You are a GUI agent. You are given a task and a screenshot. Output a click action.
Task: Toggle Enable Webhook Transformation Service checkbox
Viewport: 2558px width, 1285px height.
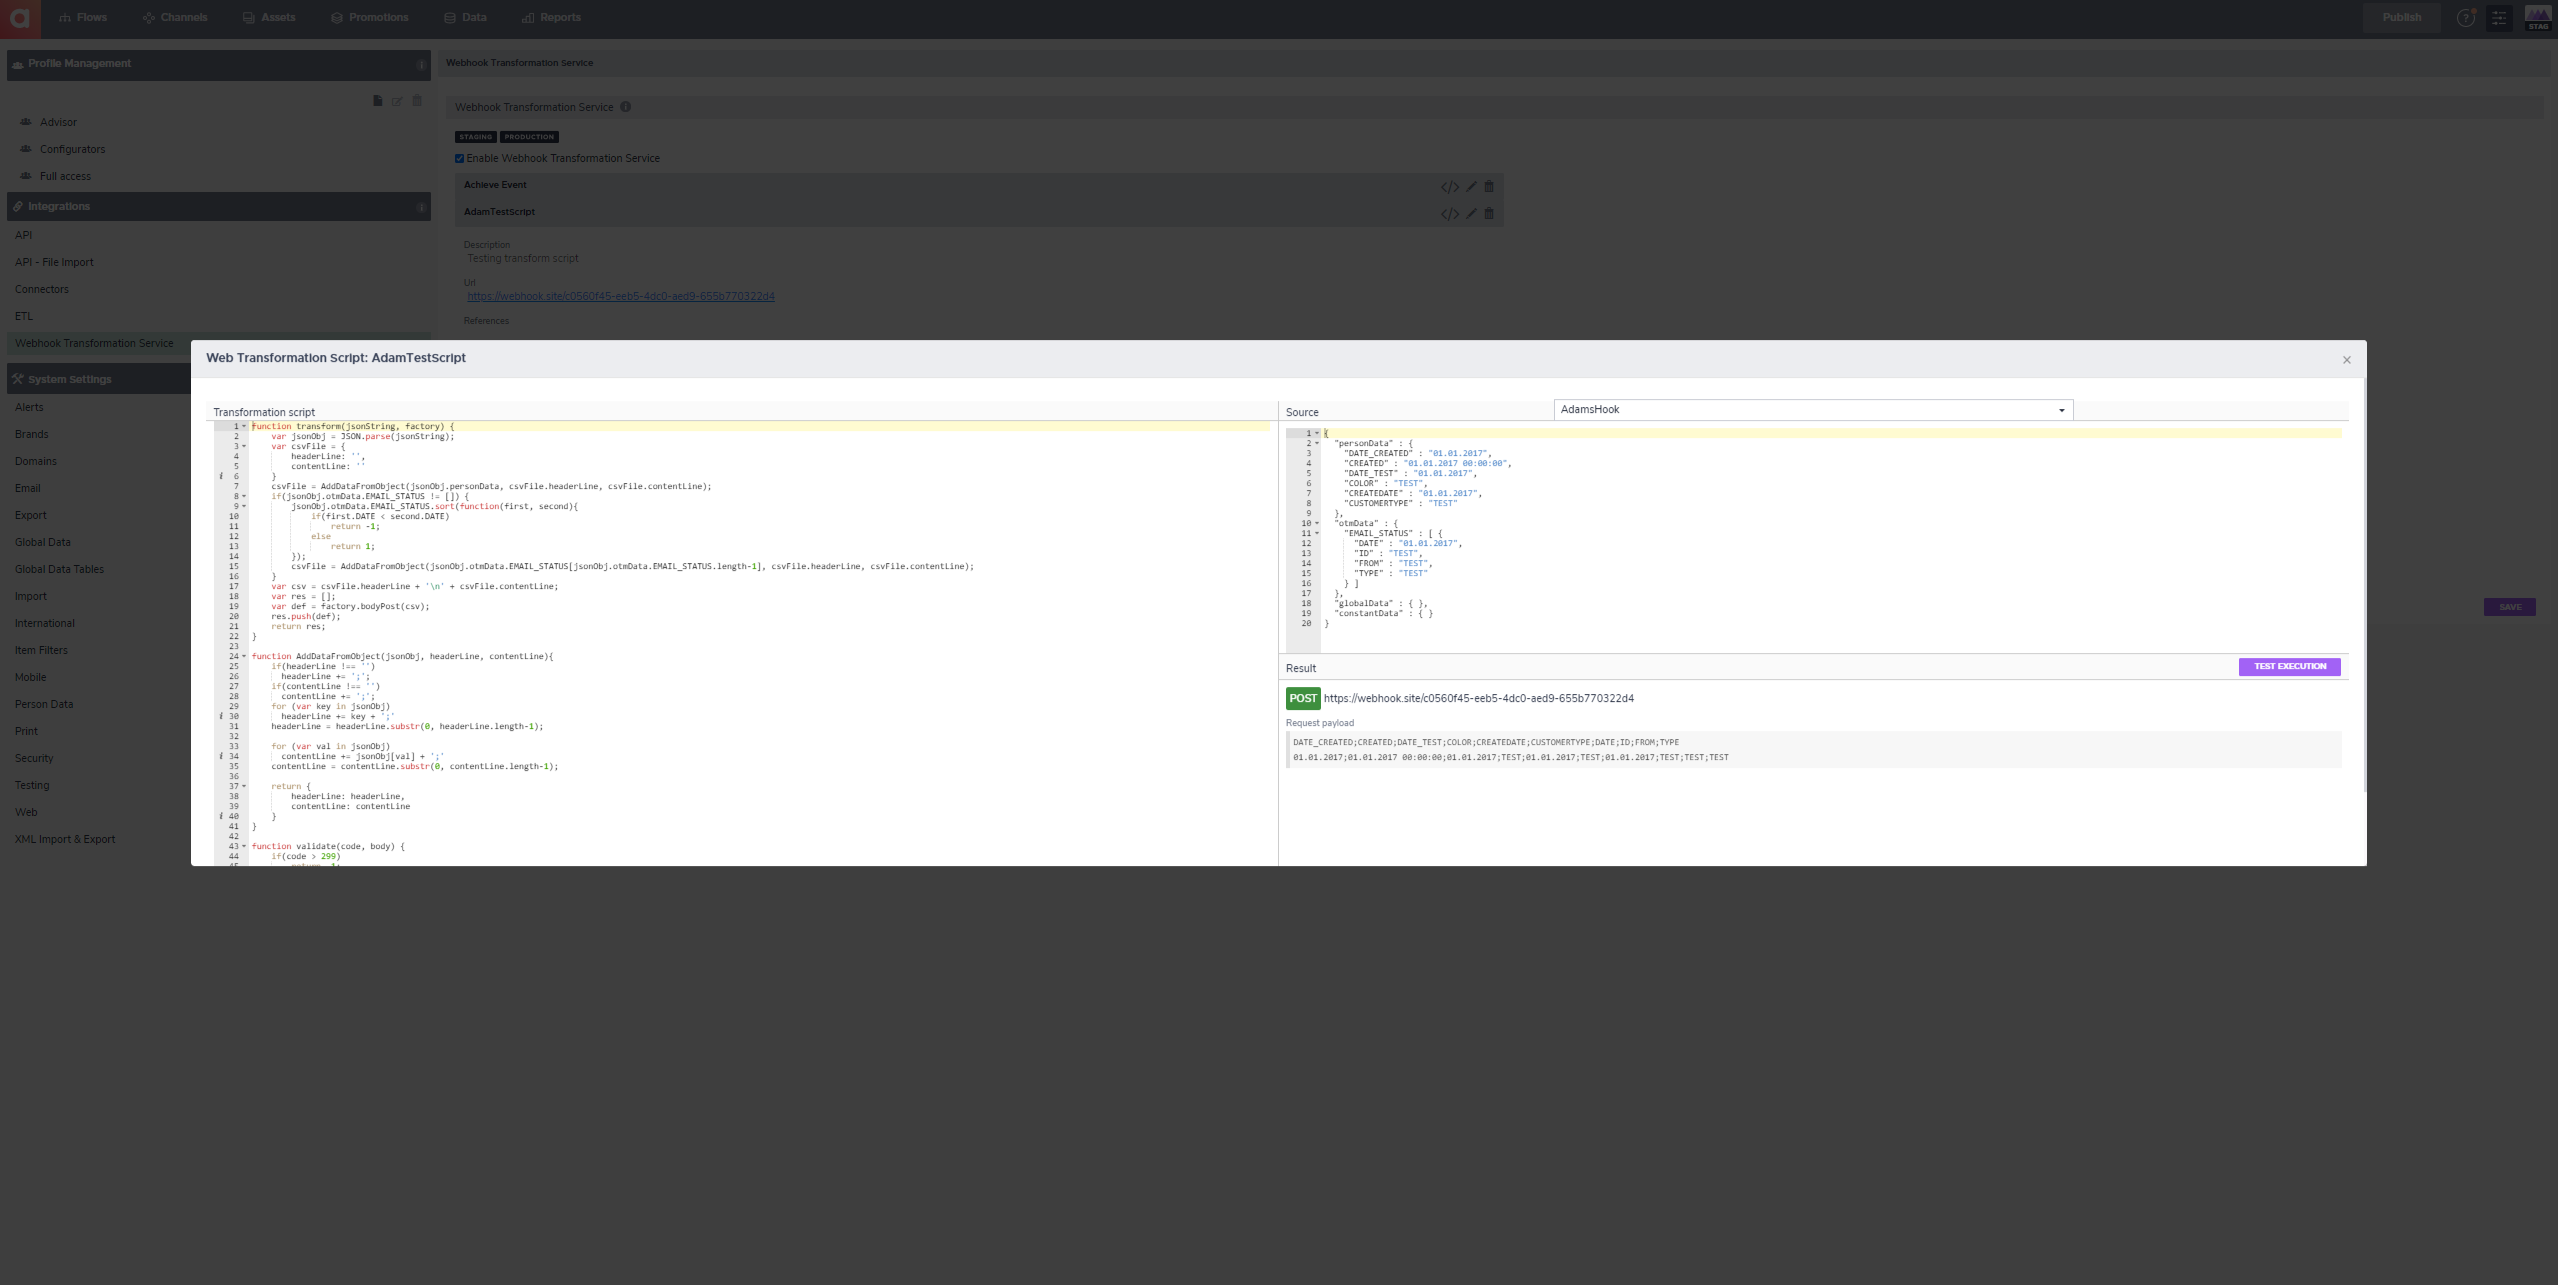tap(460, 158)
